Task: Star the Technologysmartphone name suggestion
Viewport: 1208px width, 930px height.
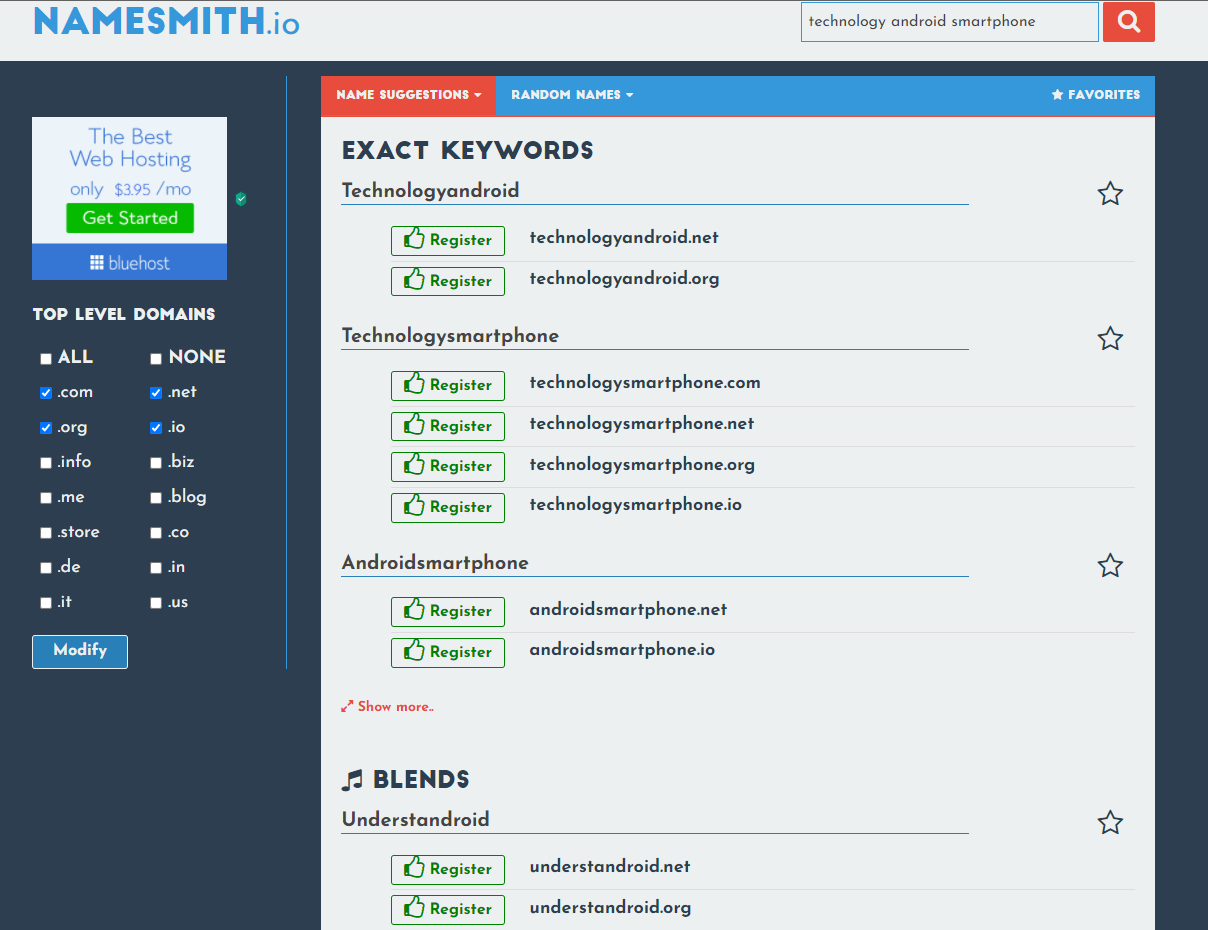Action: point(1110,339)
